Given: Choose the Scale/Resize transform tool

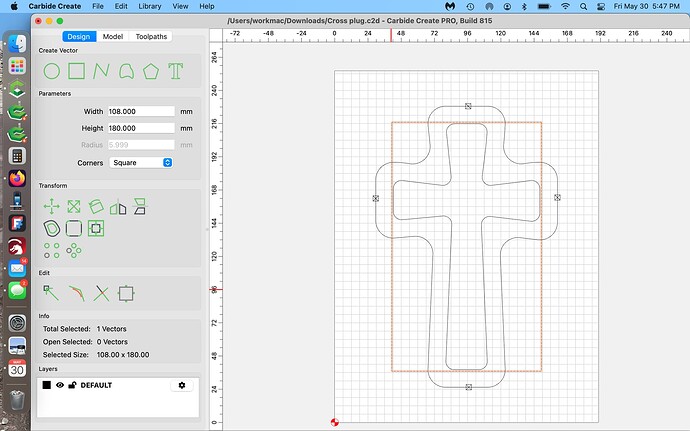Looking at the screenshot, I should (73, 206).
